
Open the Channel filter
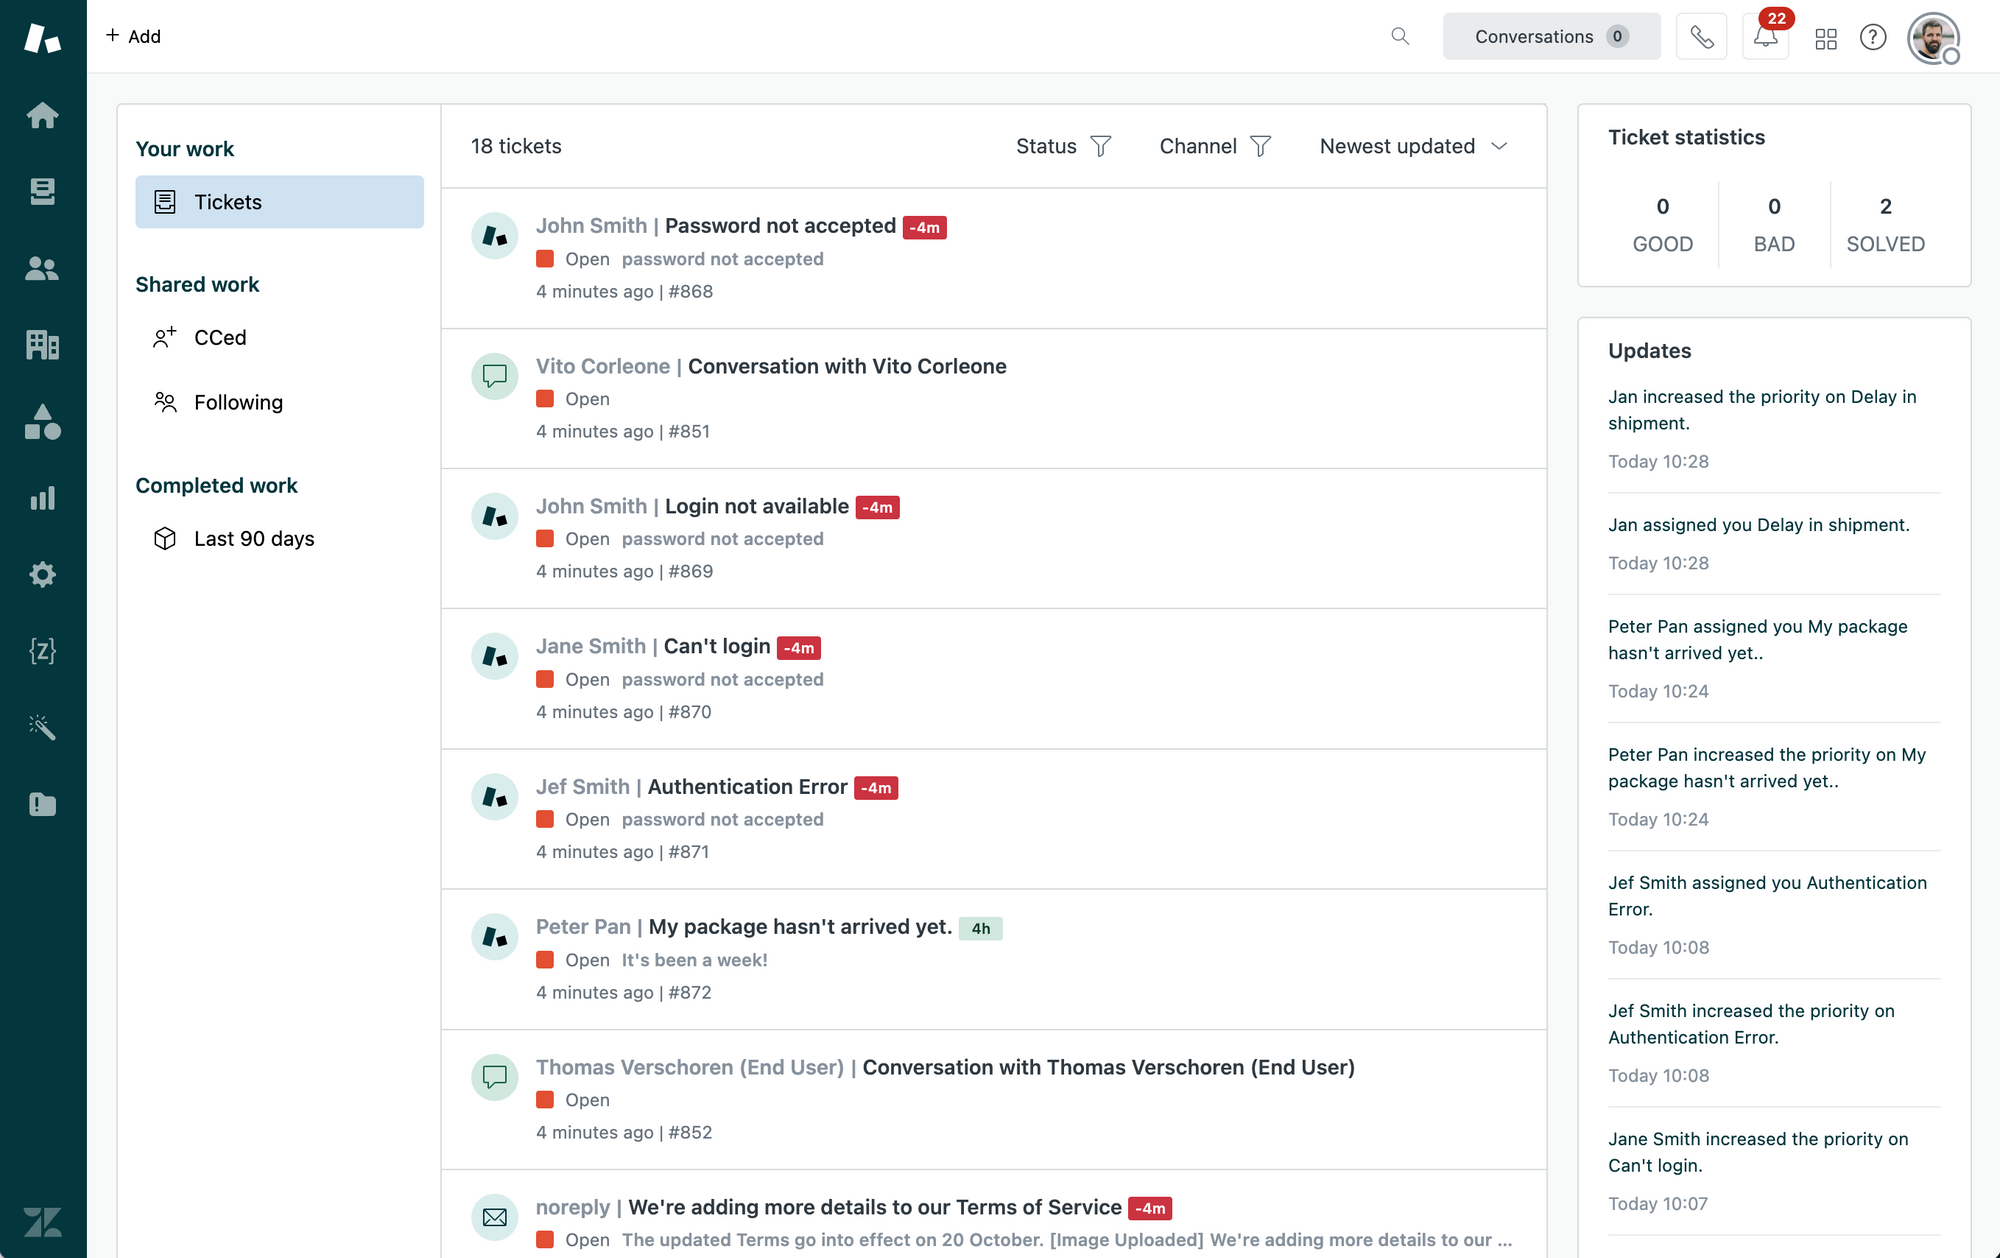pyautogui.click(x=1214, y=146)
